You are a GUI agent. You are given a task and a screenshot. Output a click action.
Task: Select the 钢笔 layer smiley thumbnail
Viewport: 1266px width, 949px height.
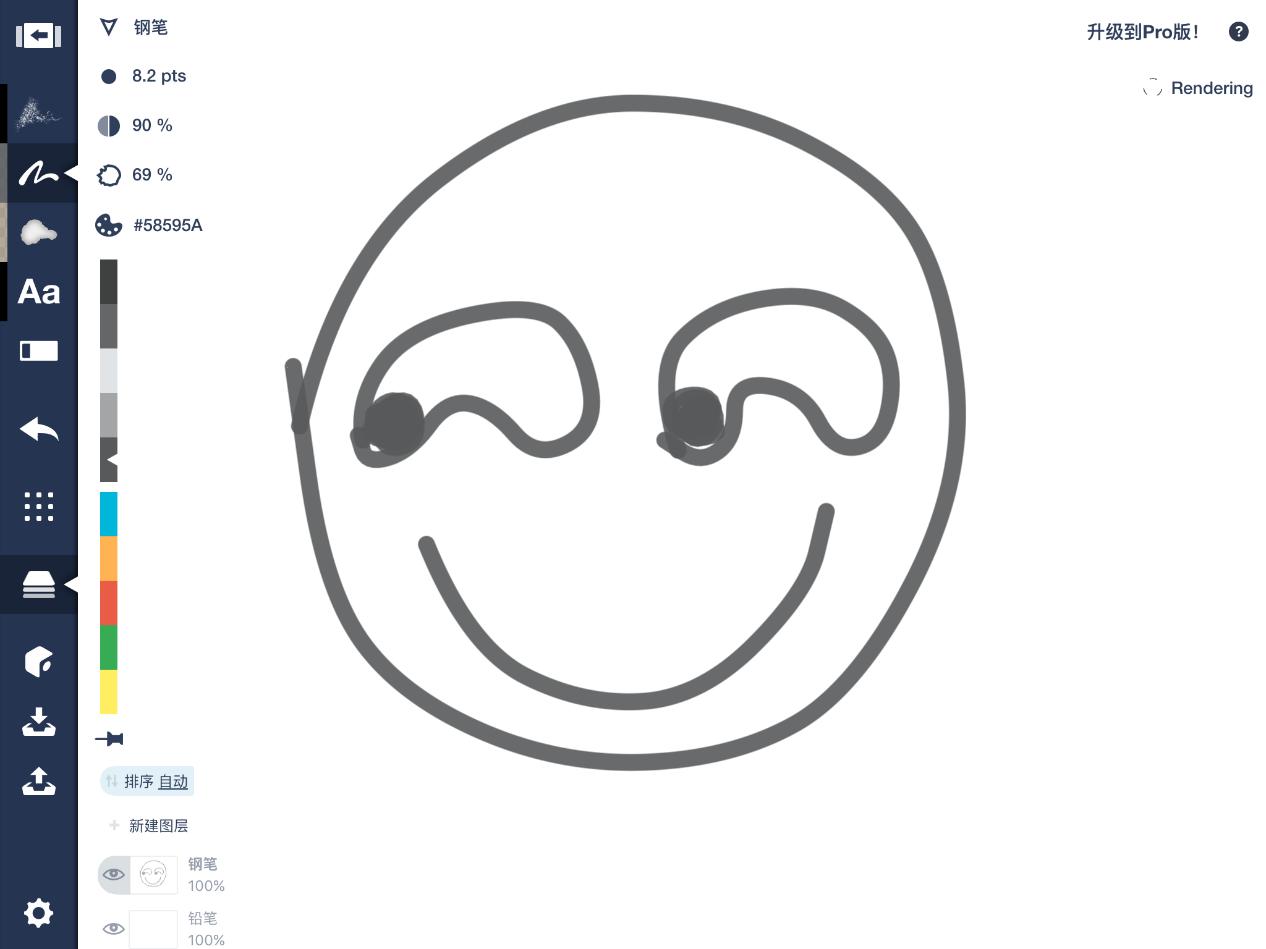tap(153, 875)
